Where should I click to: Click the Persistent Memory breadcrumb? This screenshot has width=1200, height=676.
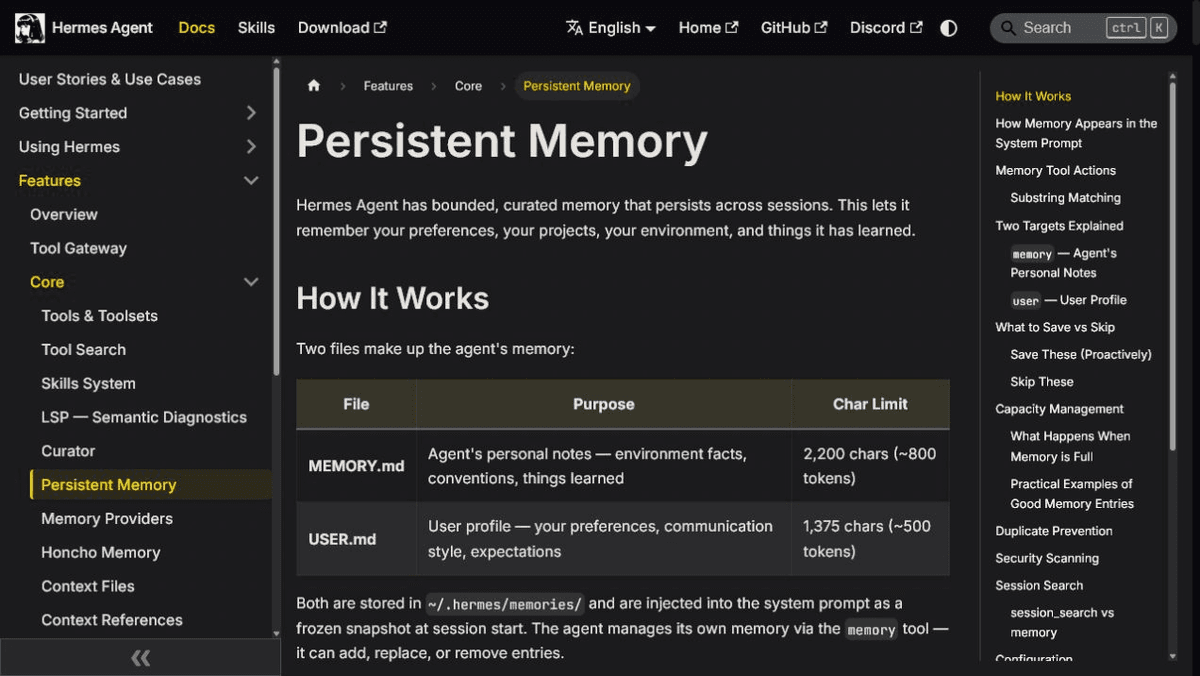click(577, 86)
